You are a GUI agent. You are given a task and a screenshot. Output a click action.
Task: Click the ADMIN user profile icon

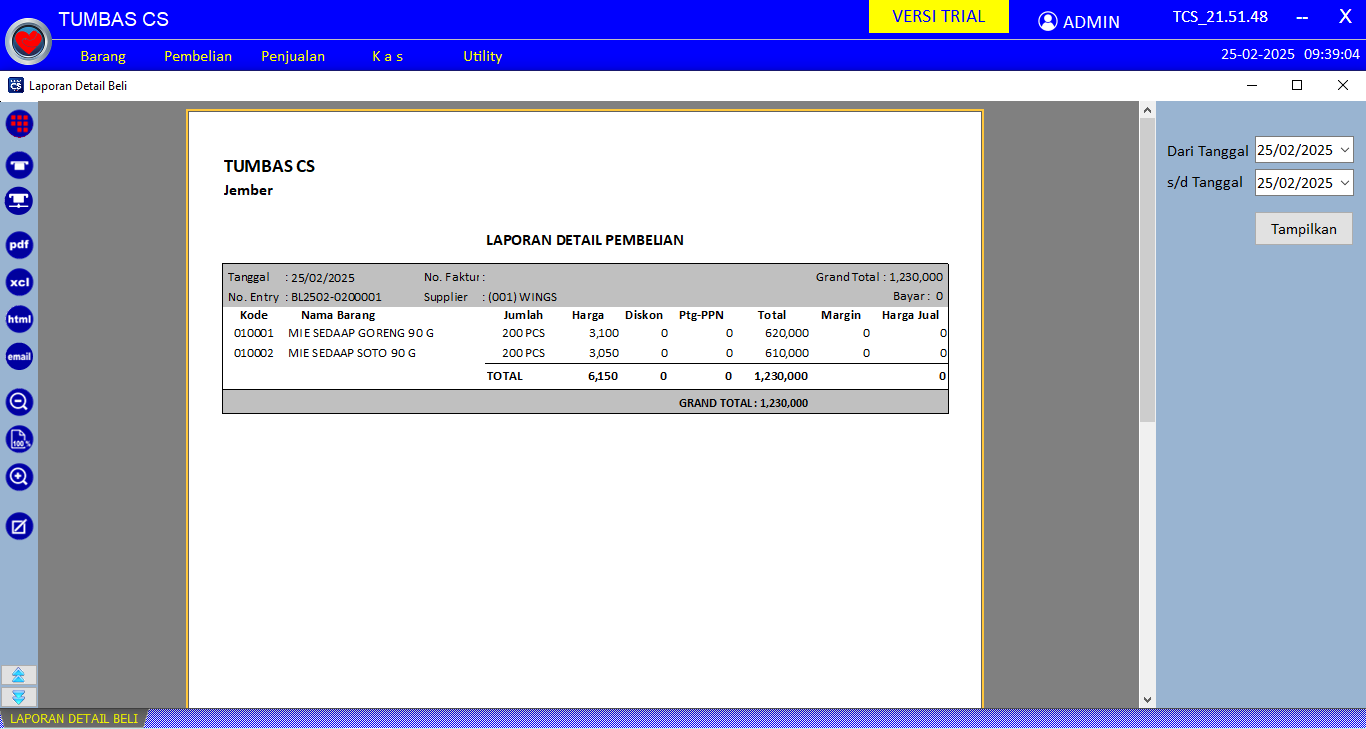click(x=1047, y=21)
